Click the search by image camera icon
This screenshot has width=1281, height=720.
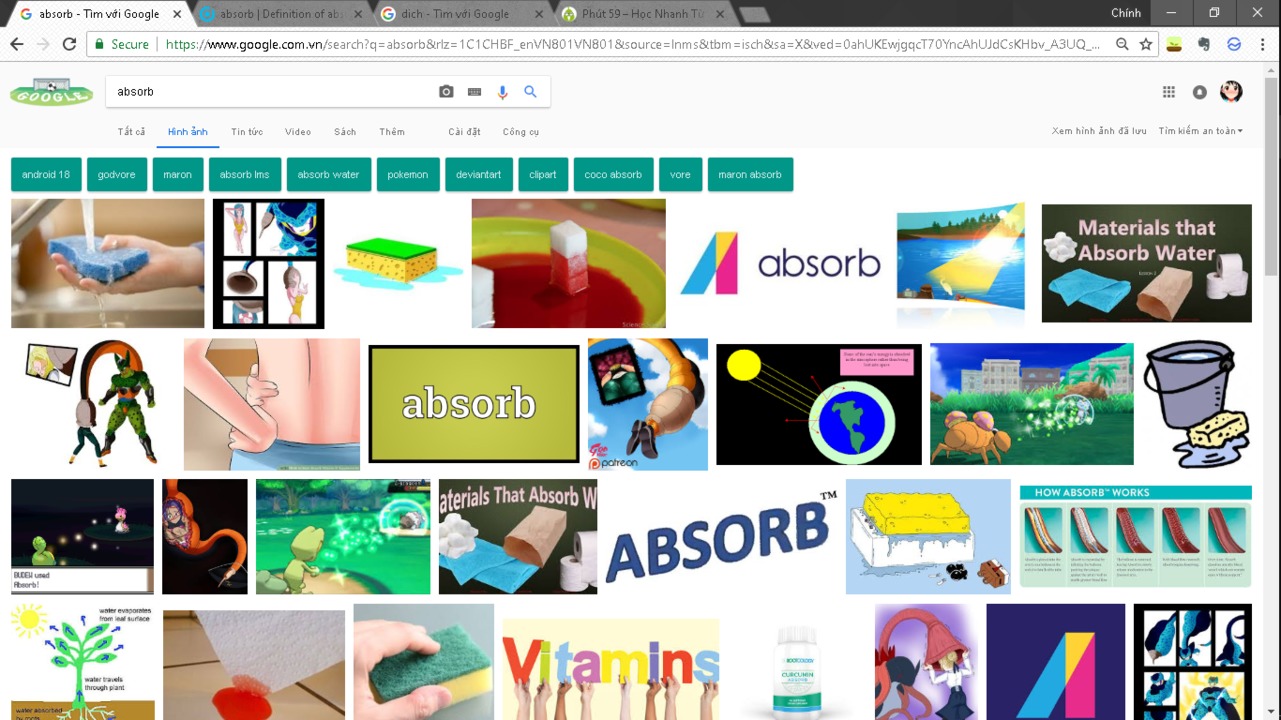446,92
